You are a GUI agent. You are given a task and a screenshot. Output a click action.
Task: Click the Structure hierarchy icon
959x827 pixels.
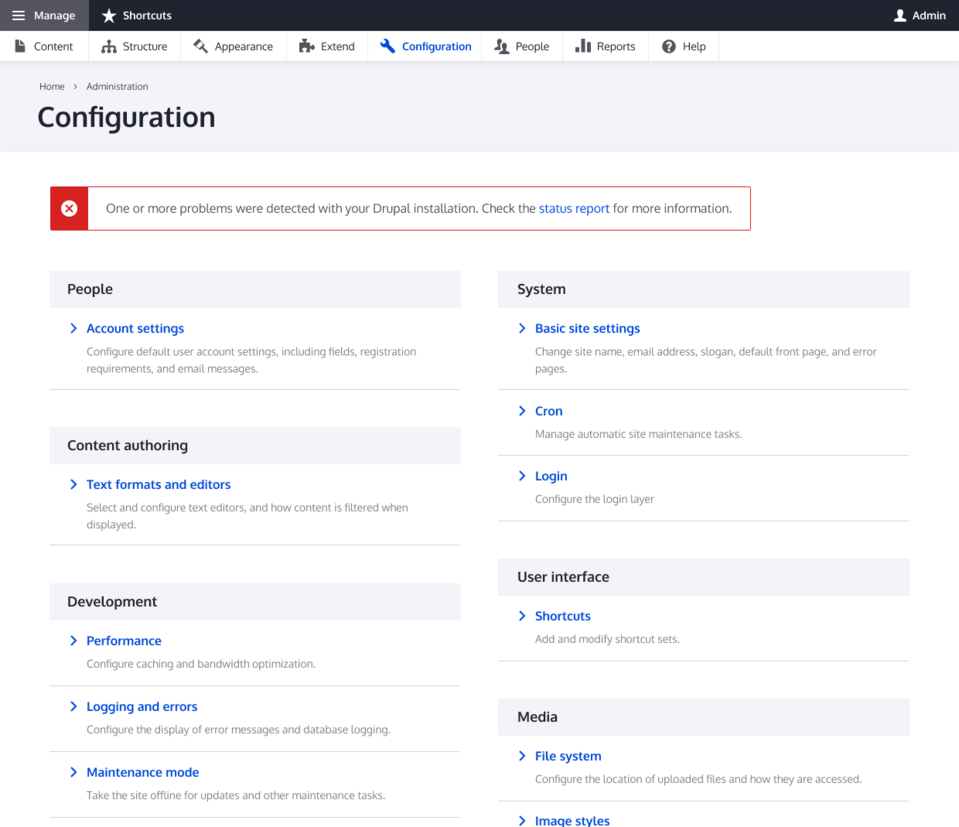click(x=109, y=46)
